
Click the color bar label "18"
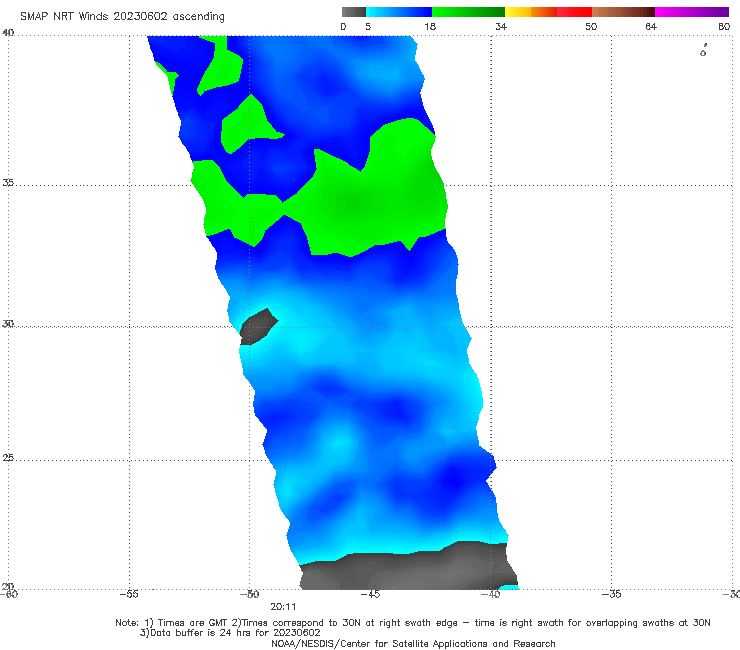coord(430,26)
